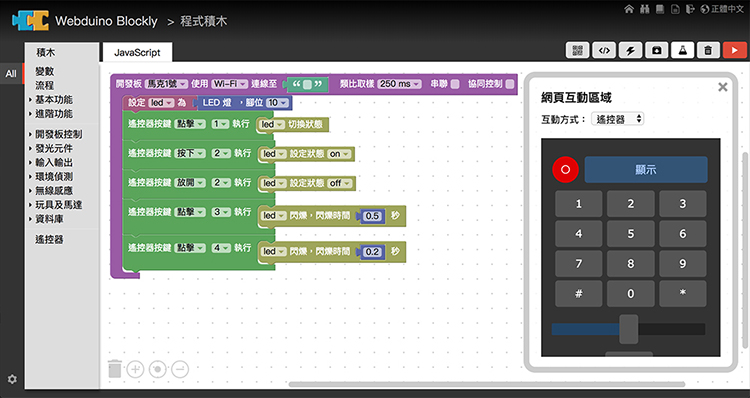This screenshot has width=750, height=398.
Task: Expand the 無線感應 category
Action: click(54, 190)
